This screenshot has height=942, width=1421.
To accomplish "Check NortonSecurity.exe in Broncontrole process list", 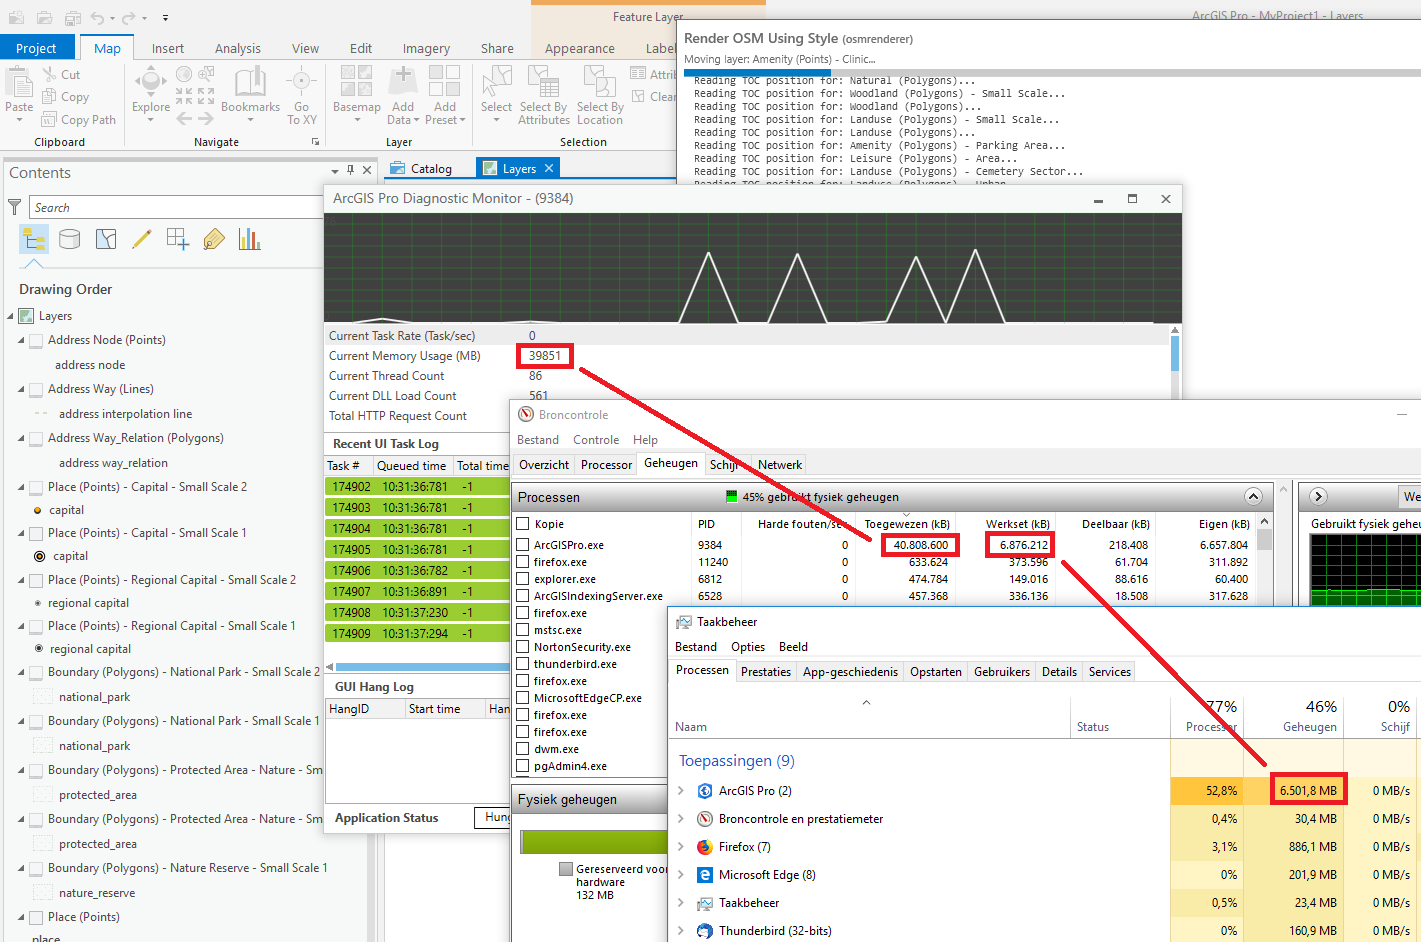I will 522,647.
